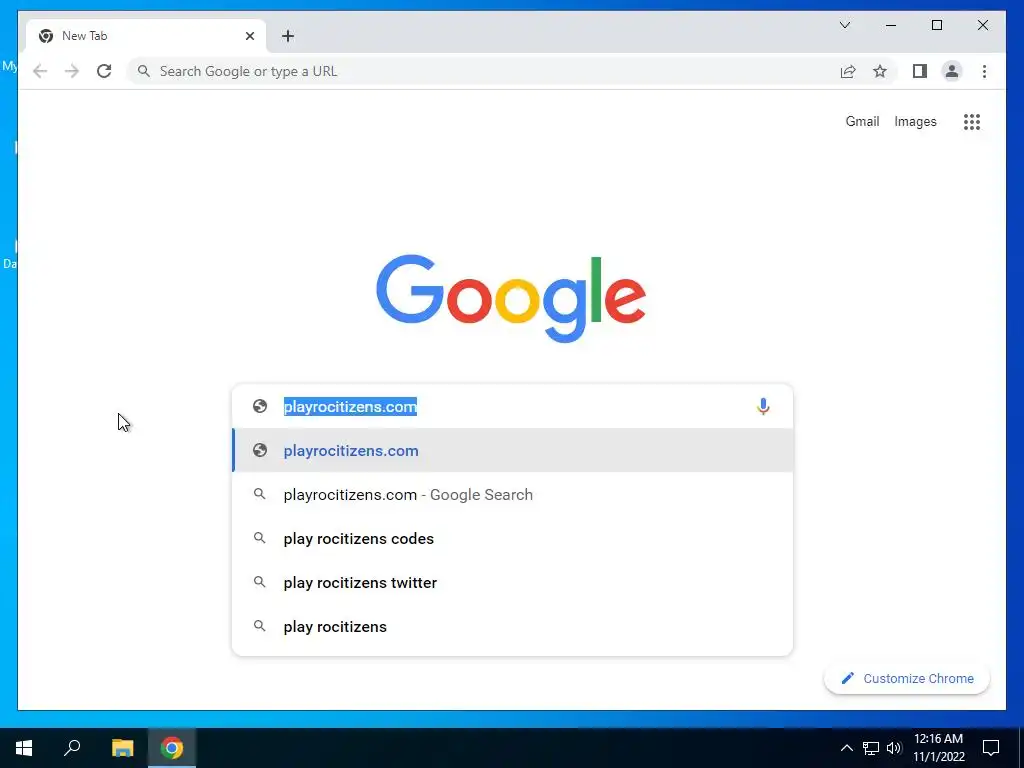The width and height of the screenshot is (1024, 768).
Task: Close the New Tab tab
Action: (x=249, y=36)
